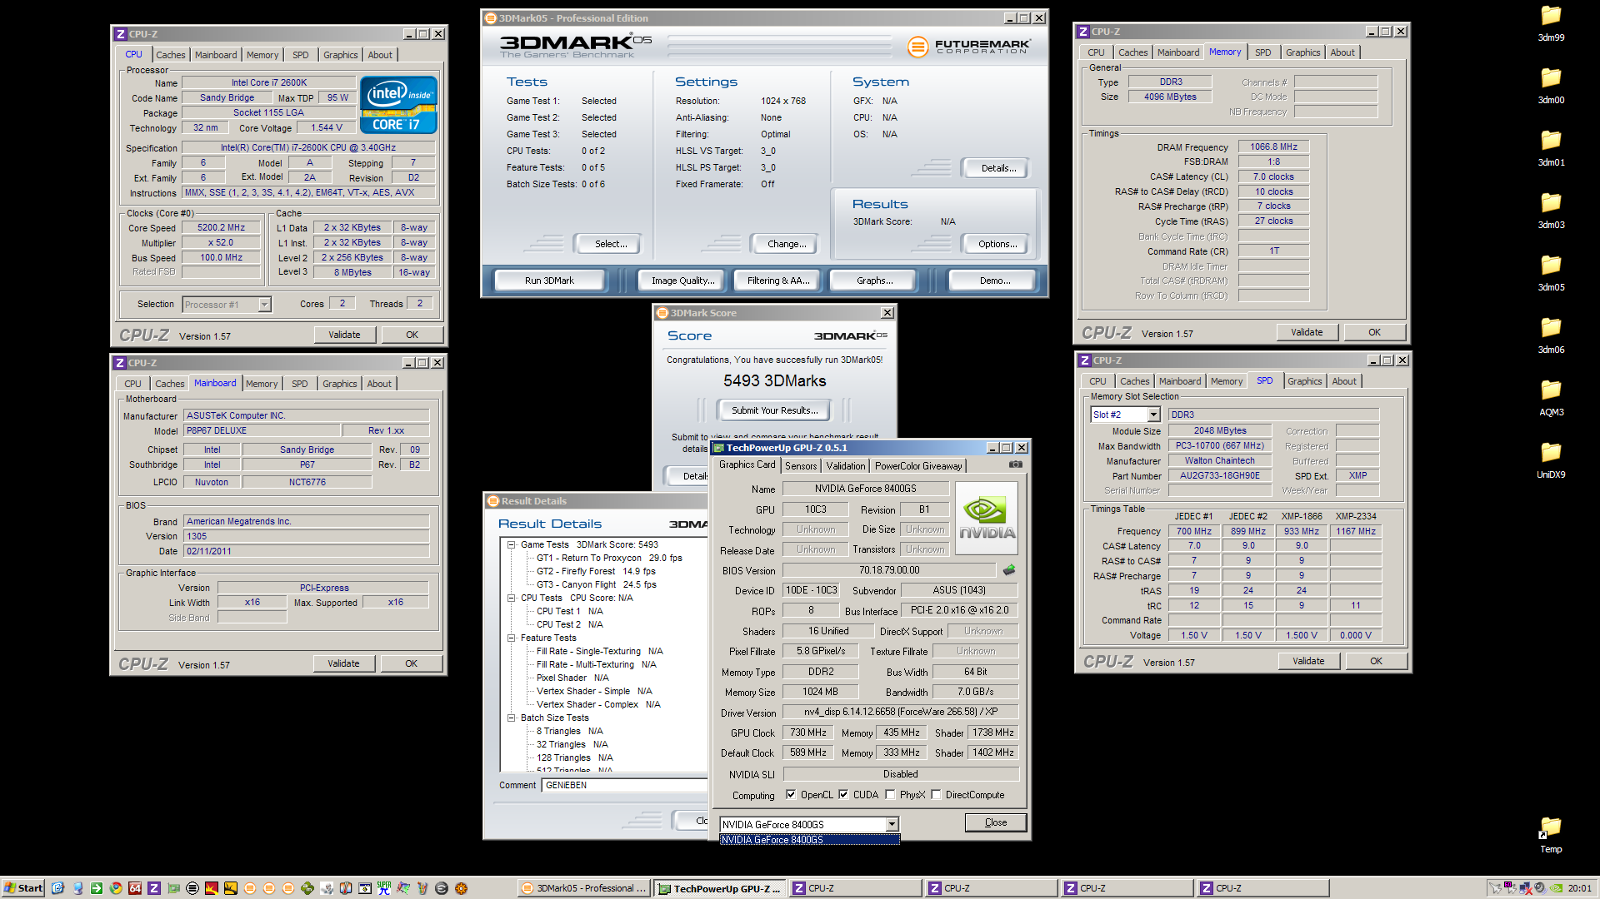Click the save BIOS chip icon in GPU-Z
Image resolution: width=1600 pixels, height=899 pixels.
(1009, 570)
